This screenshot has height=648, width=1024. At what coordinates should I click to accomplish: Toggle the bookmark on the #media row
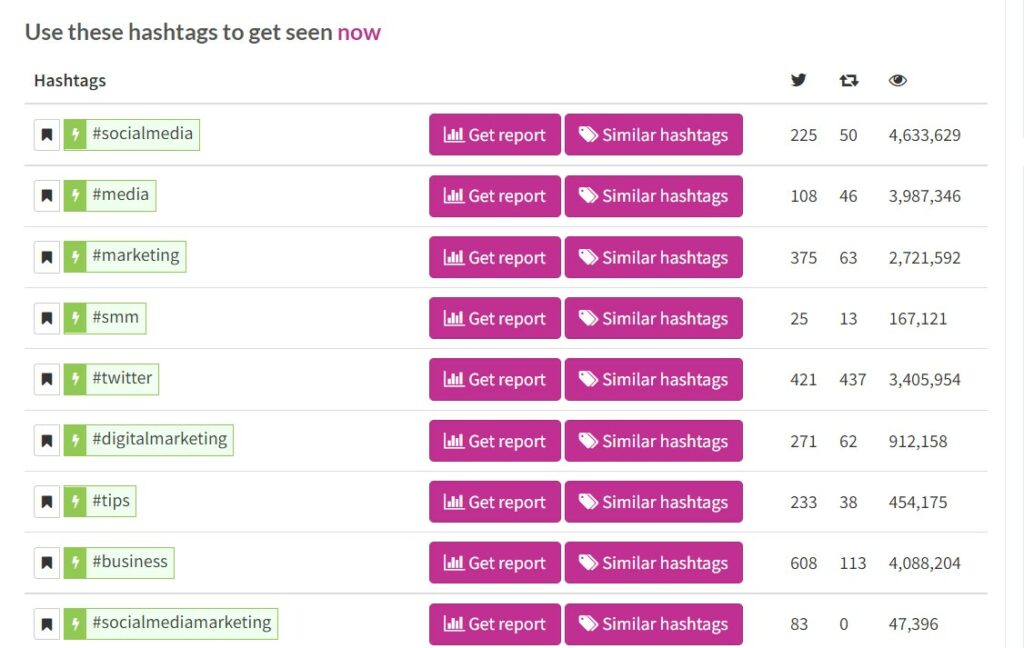click(46, 196)
